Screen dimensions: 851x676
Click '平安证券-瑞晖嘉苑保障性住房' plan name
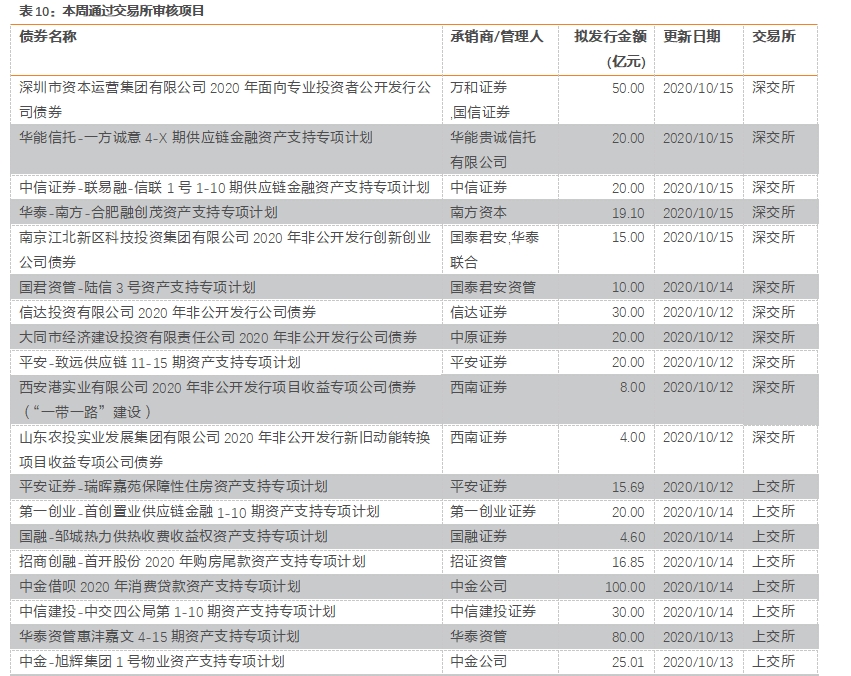tap(173, 487)
